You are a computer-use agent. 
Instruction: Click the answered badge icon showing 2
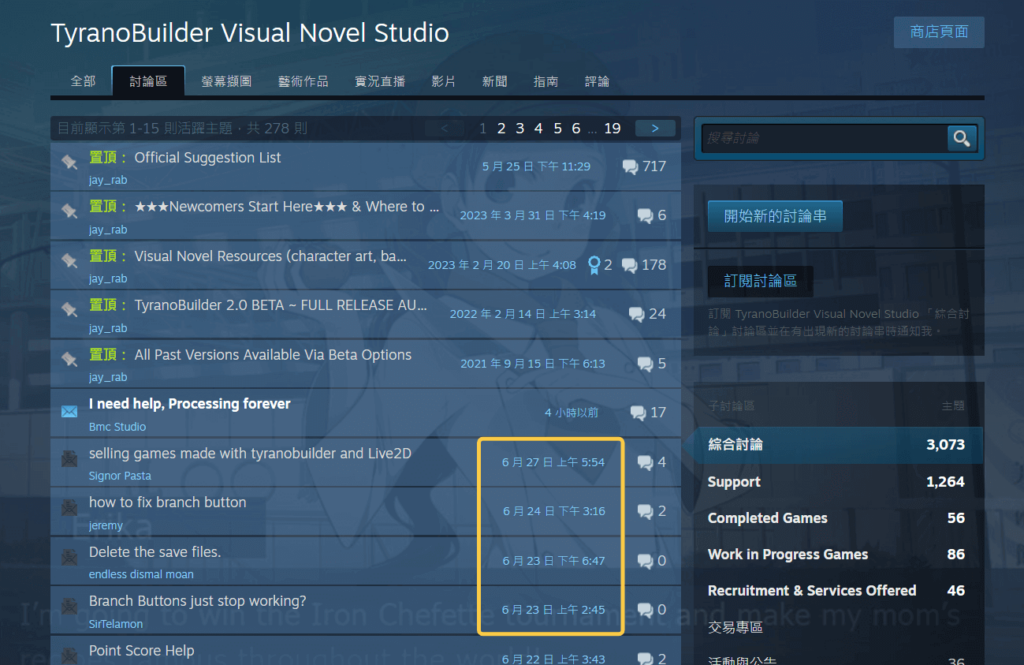(594, 265)
